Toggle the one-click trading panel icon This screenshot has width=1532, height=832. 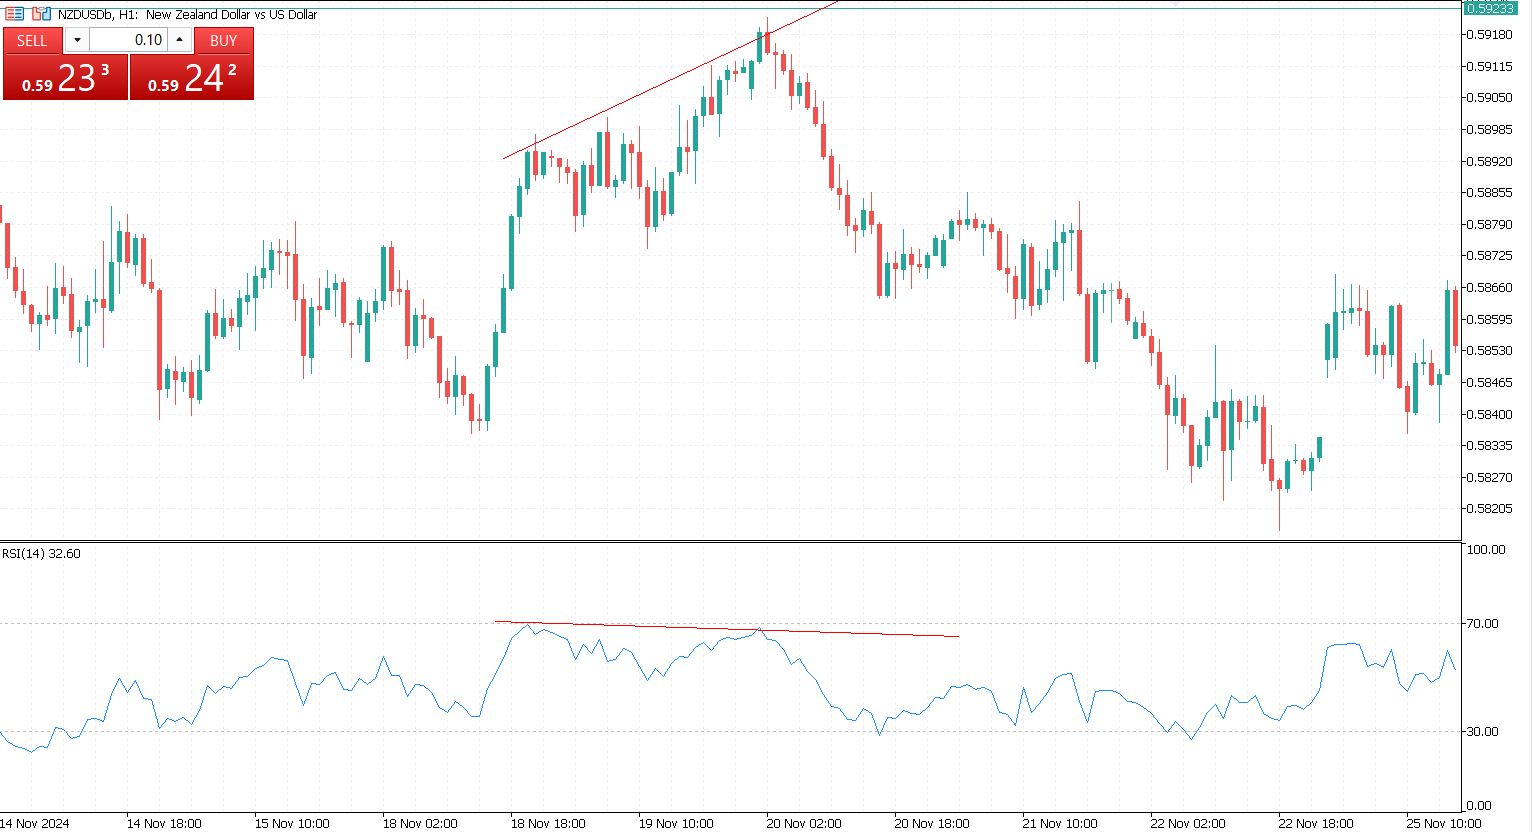point(15,14)
